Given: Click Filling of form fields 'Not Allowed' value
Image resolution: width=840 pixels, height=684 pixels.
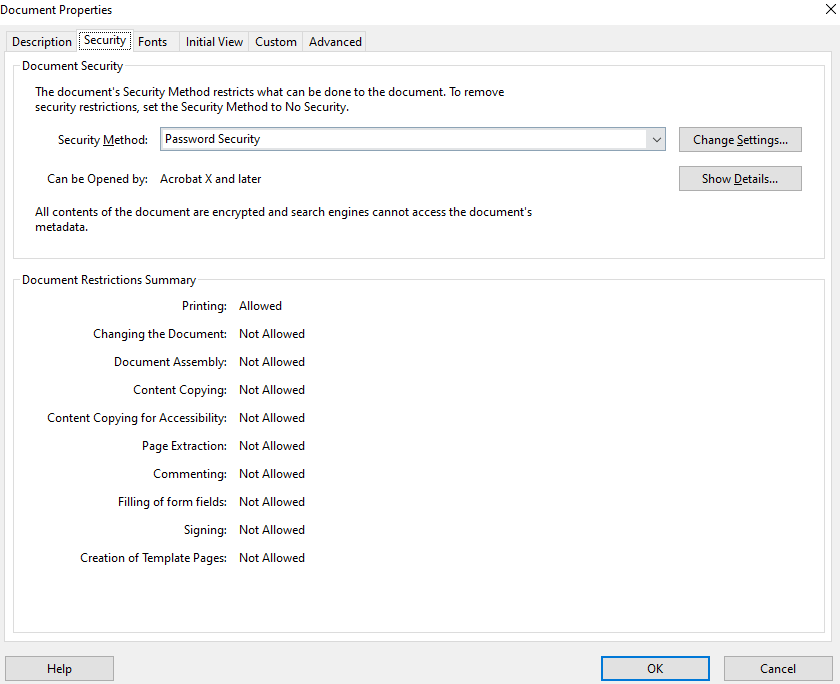Looking at the screenshot, I should click(x=272, y=502).
